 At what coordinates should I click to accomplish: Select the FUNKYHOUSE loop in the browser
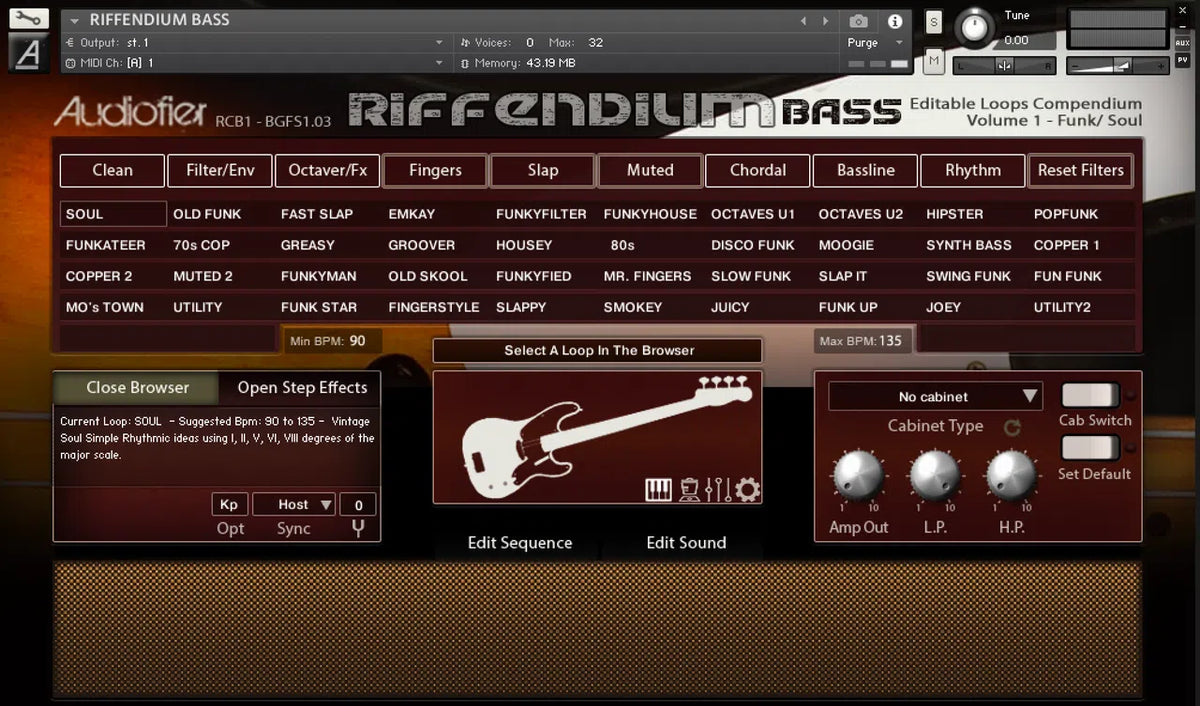(651, 213)
